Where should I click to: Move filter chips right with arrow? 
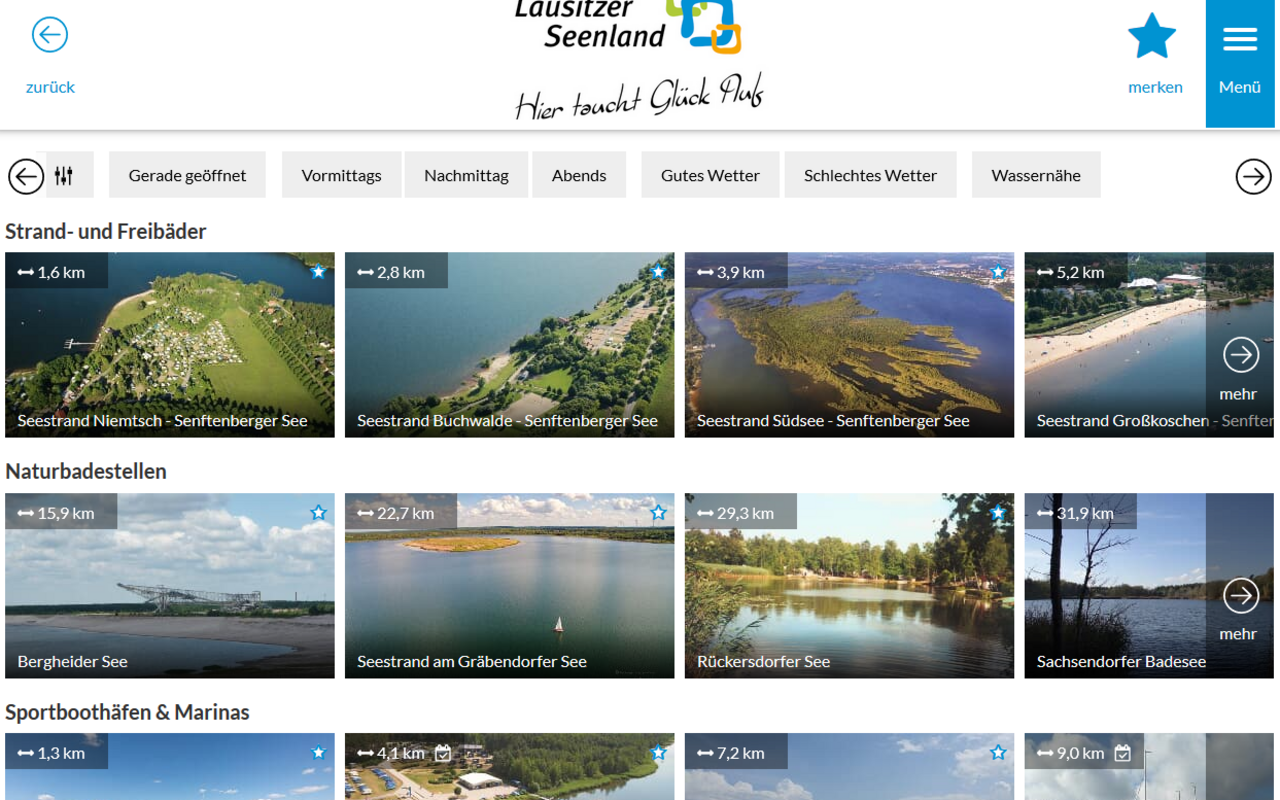(x=1253, y=176)
